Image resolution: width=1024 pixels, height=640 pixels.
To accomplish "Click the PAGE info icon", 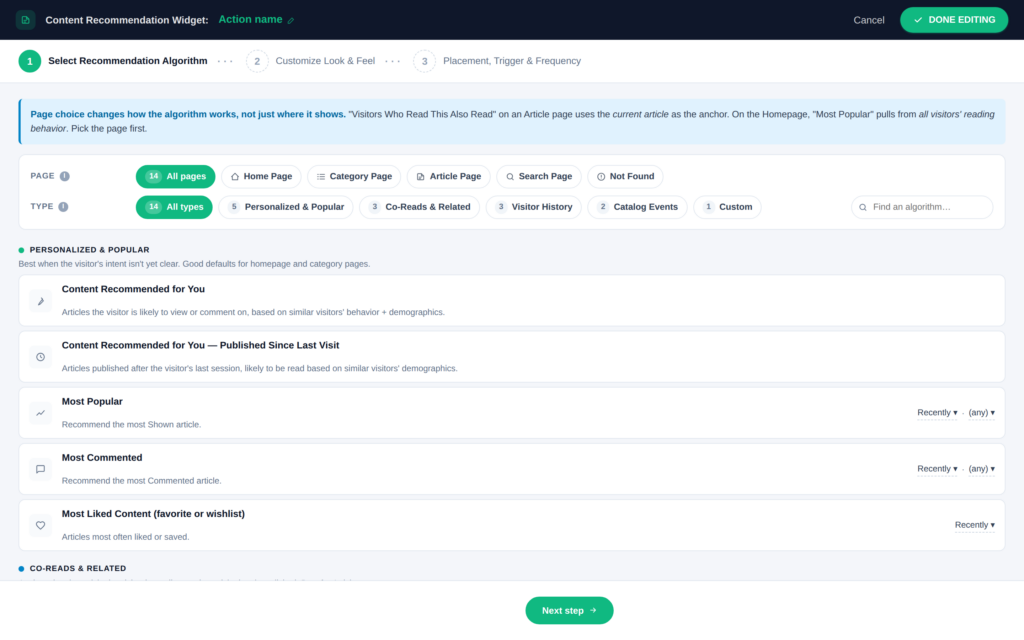I will [x=65, y=176].
